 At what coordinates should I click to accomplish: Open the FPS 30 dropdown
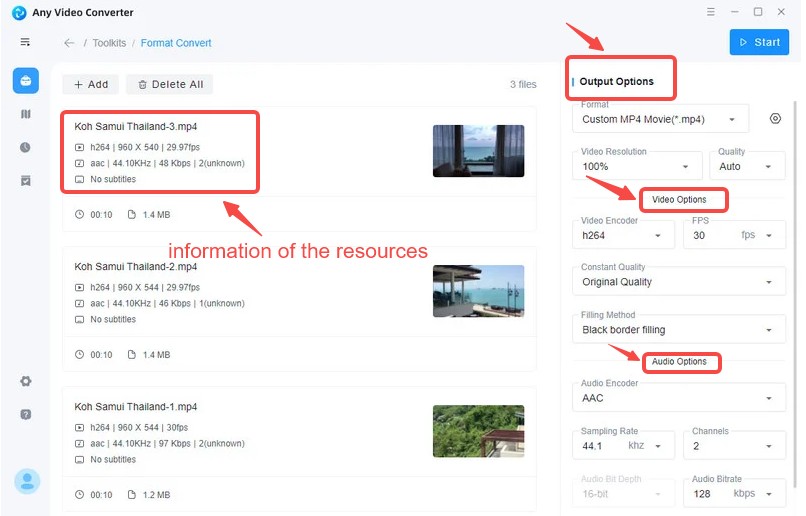[734, 235]
